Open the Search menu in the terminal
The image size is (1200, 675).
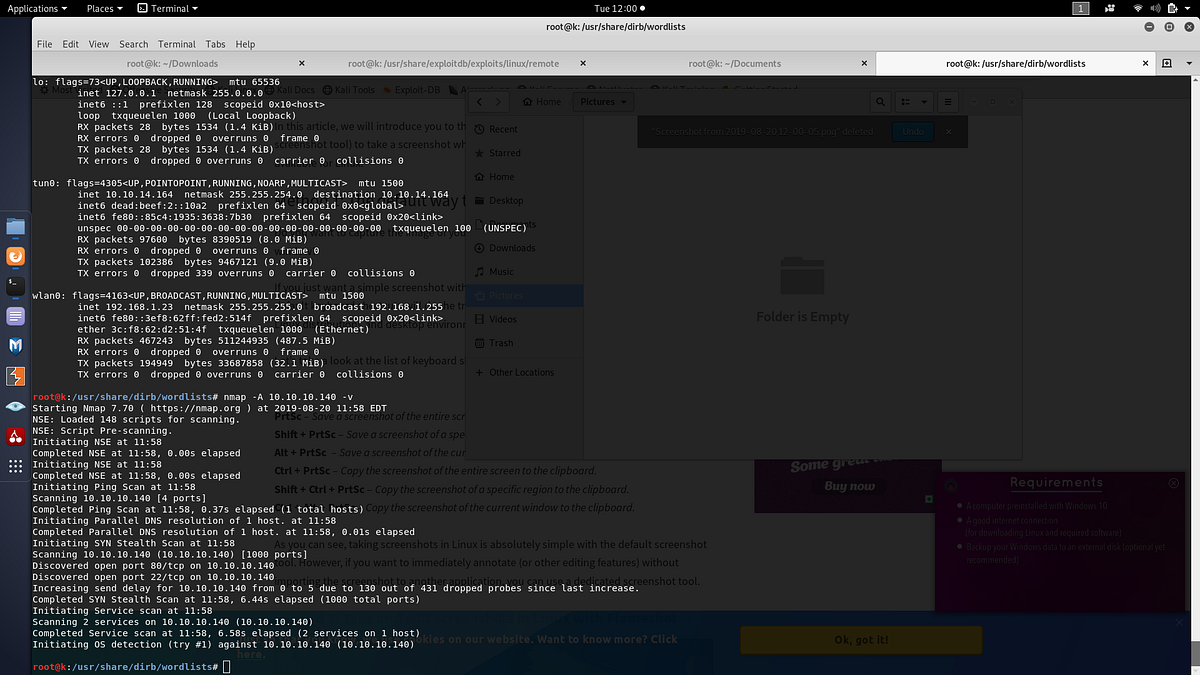133,44
